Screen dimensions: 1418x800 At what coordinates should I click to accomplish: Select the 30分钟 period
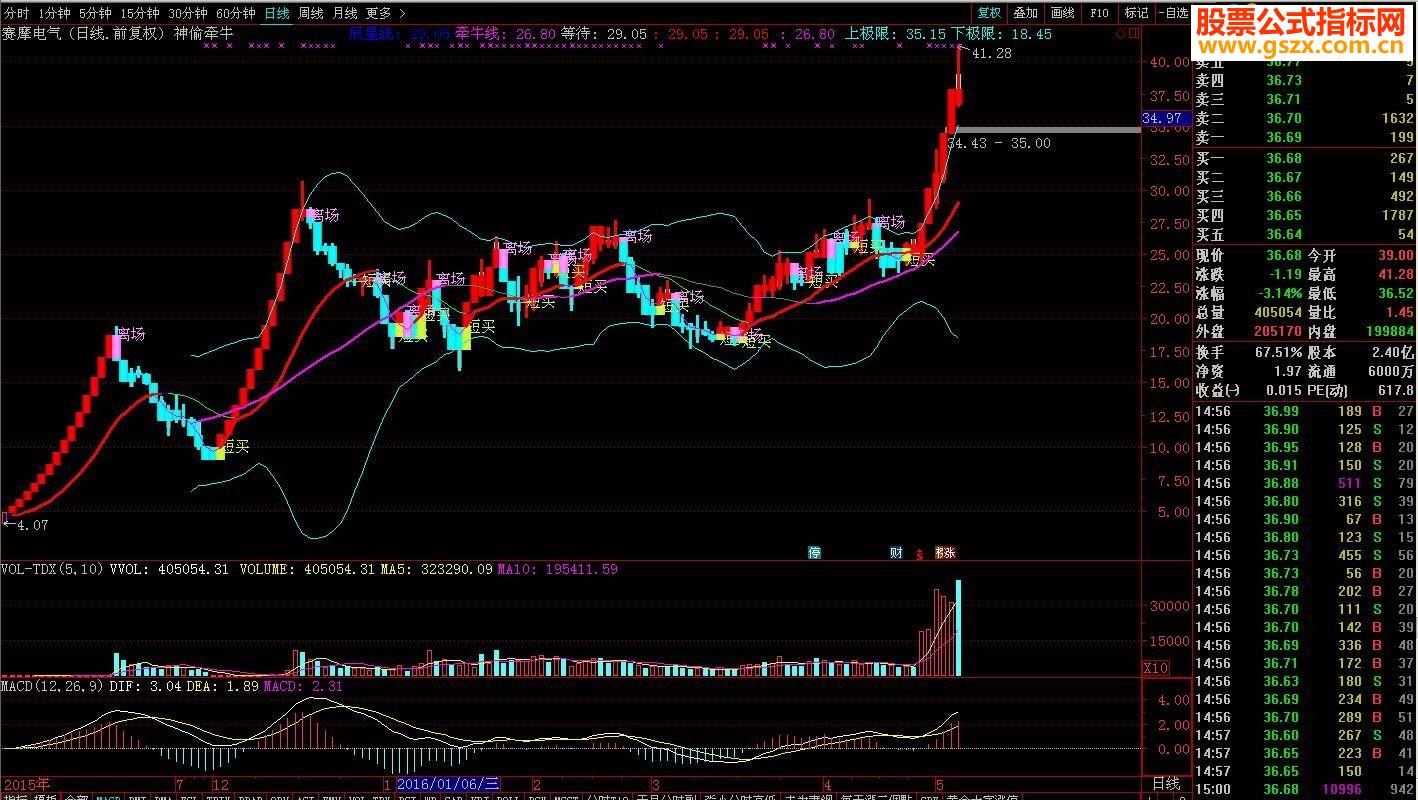click(187, 13)
